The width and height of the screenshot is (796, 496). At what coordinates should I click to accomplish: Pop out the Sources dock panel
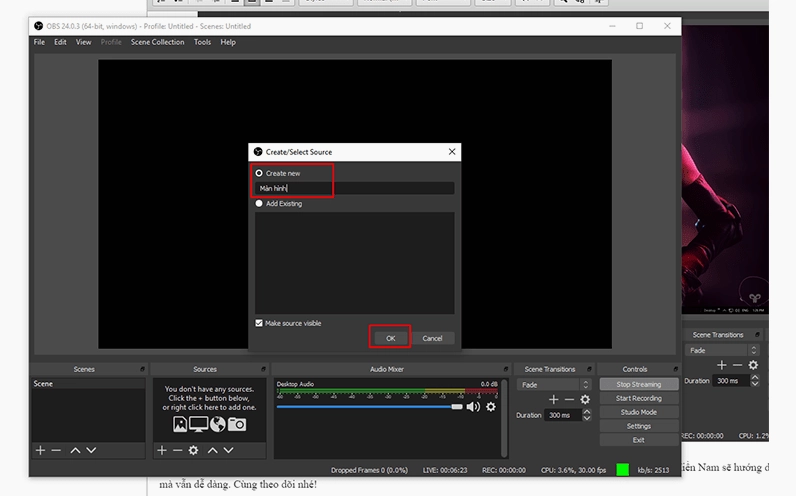[264, 369]
